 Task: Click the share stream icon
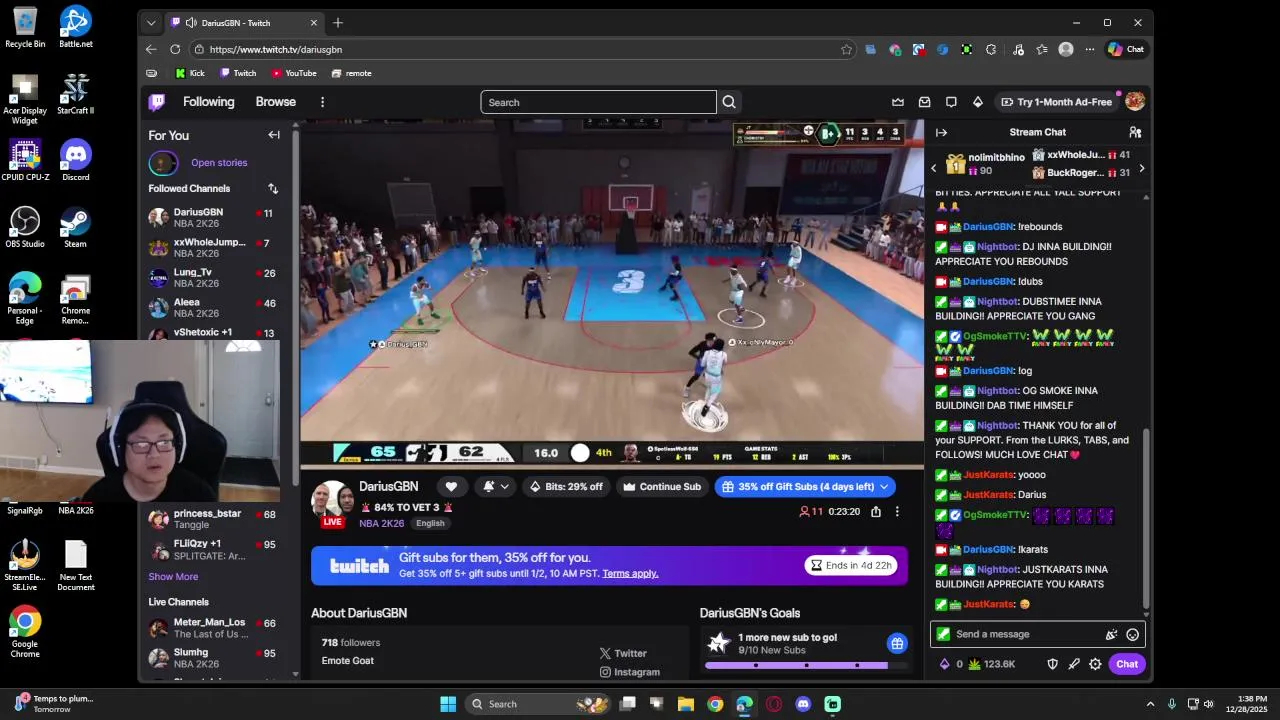point(876,511)
